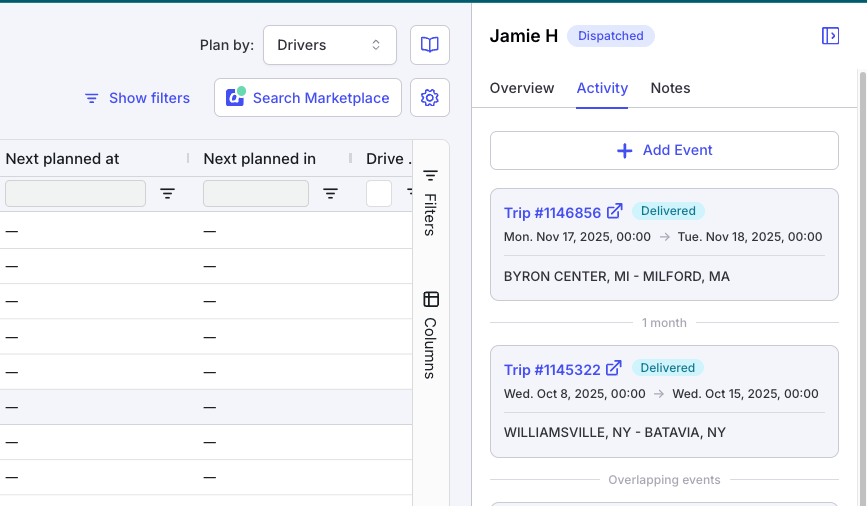Click the Delivered badge on Trip #1145322

(x=667, y=368)
